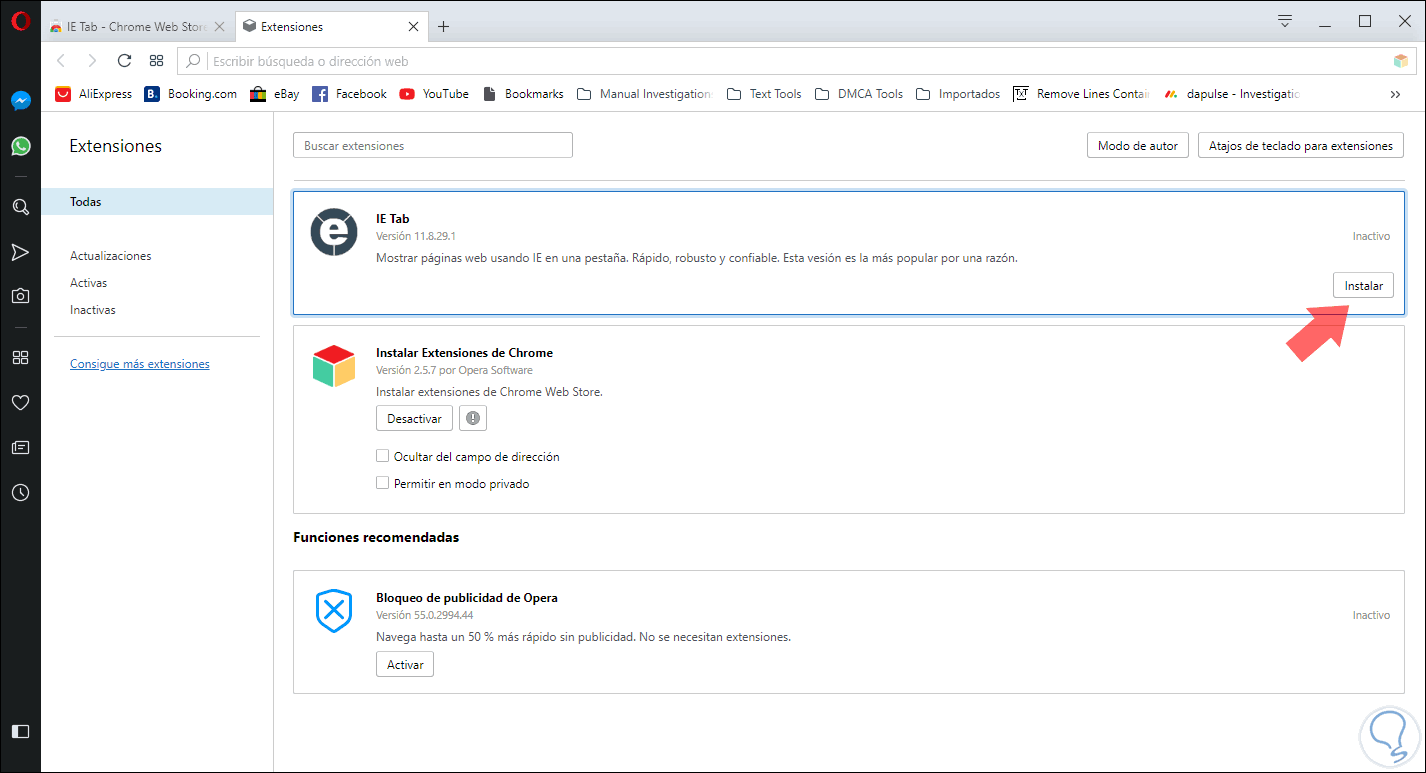Image resolution: width=1426 pixels, height=773 pixels.
Task: Open Facebook Messenger in the sidebar
Action: [x=20, y=101]
